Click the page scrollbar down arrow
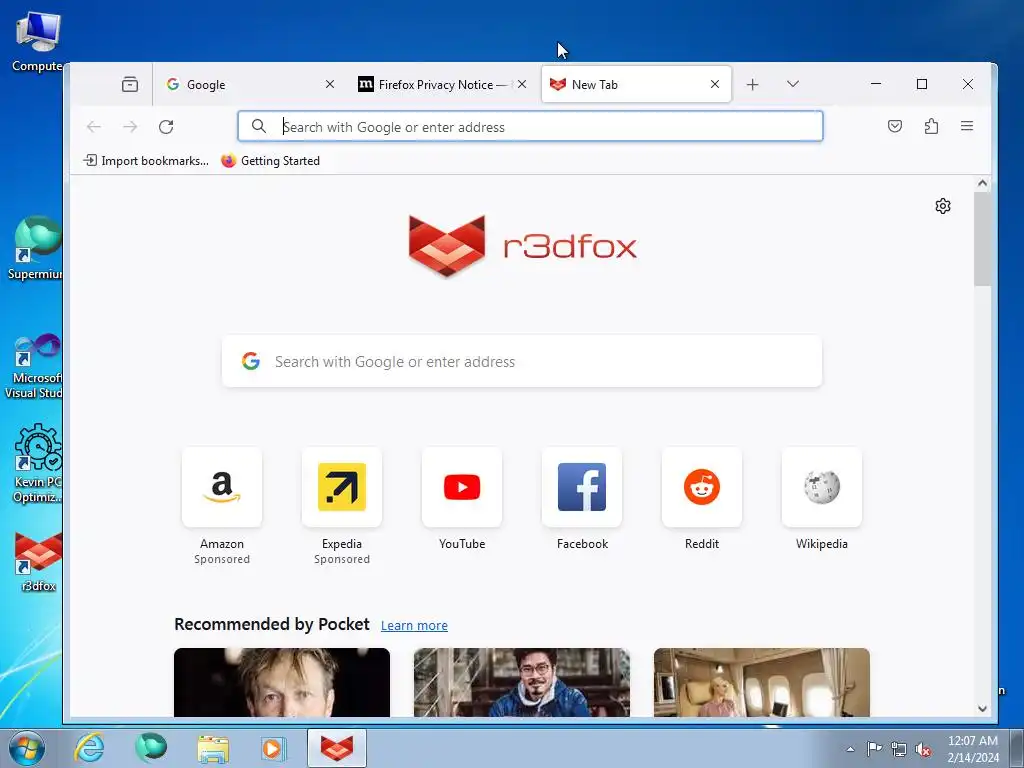 pyautogui.click(x=982, y=709)
